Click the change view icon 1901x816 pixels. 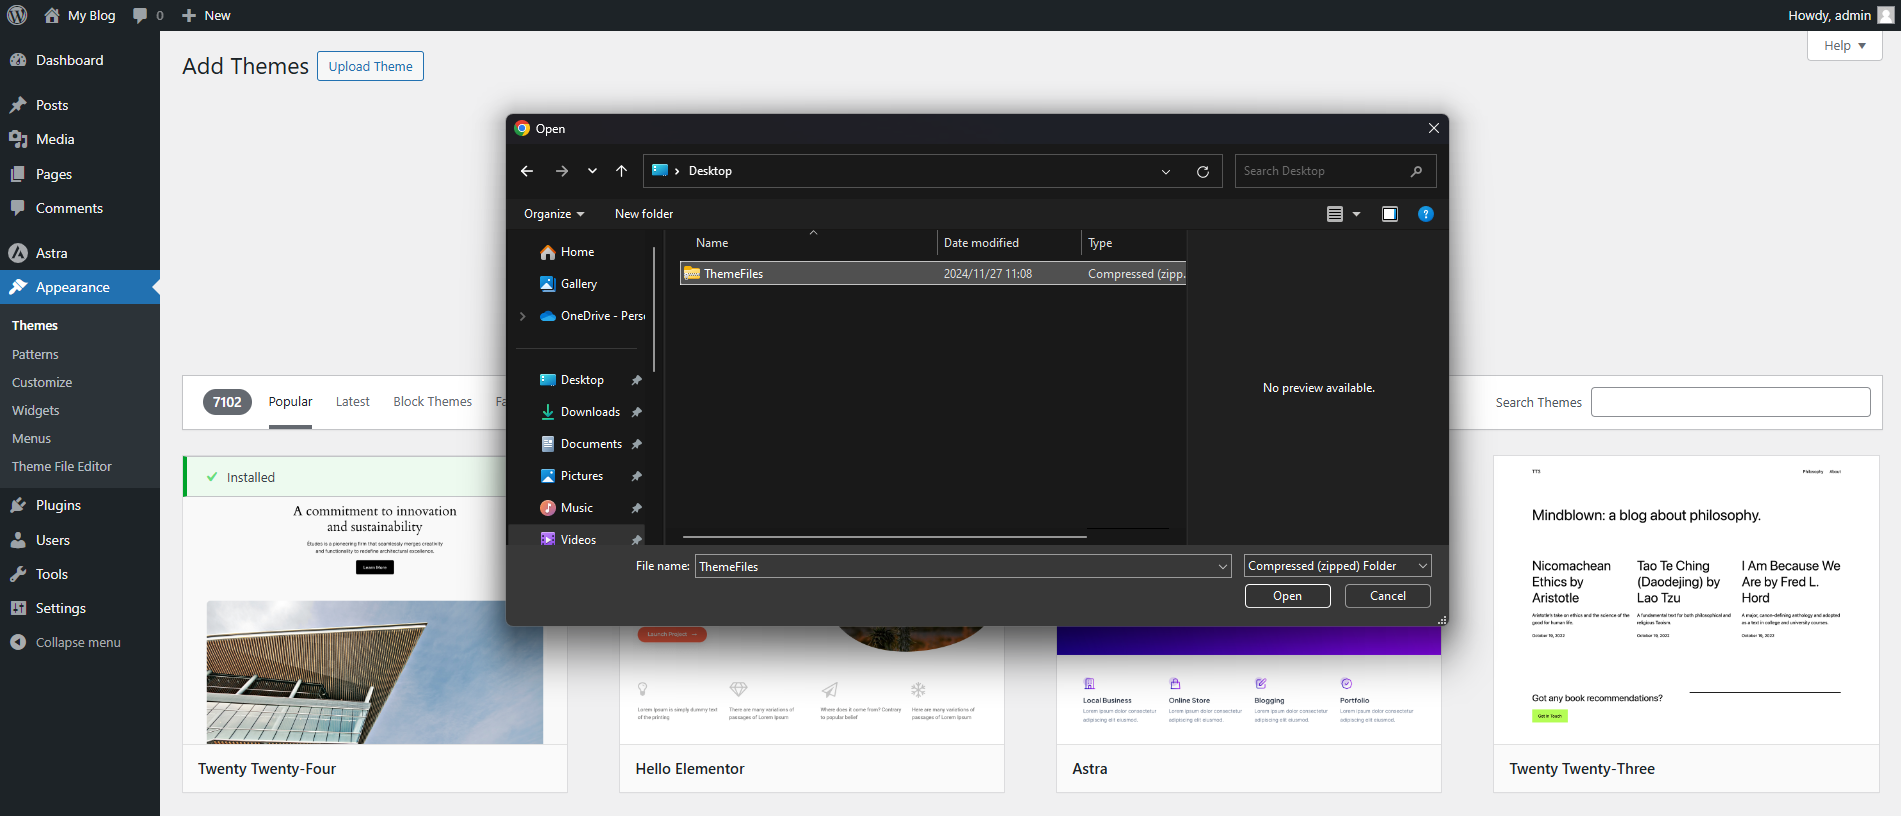click(1334, 214)
